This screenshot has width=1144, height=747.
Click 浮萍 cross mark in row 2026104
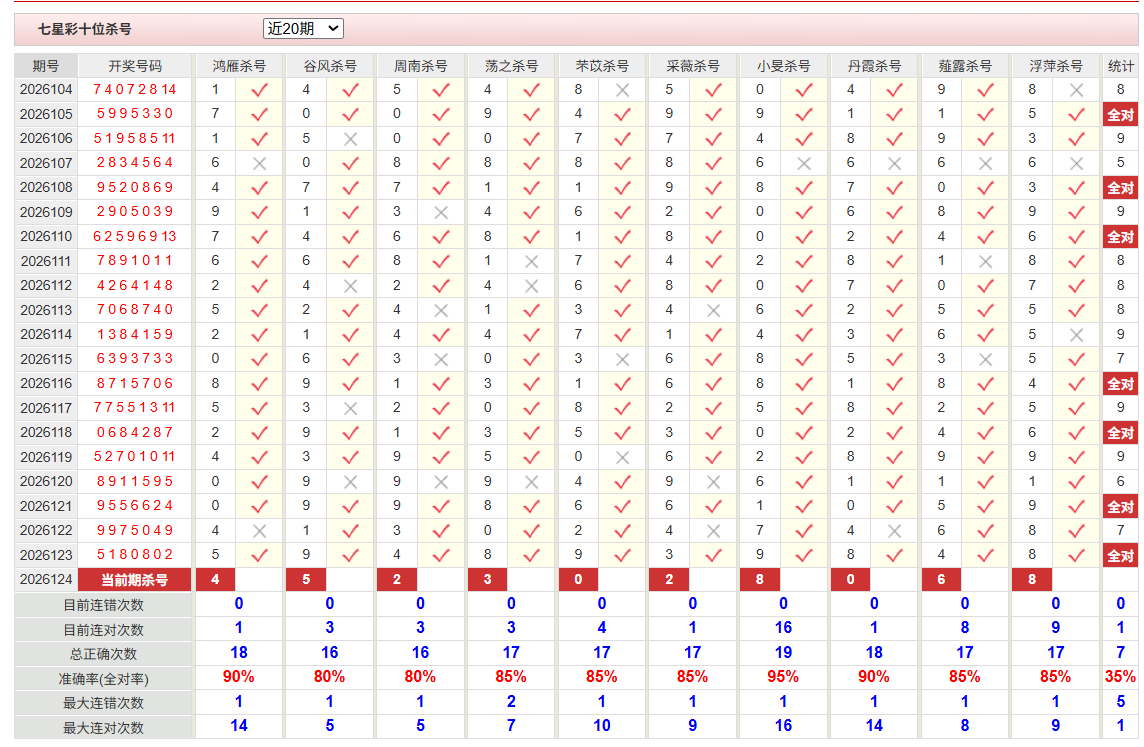tap(1076, 90)
